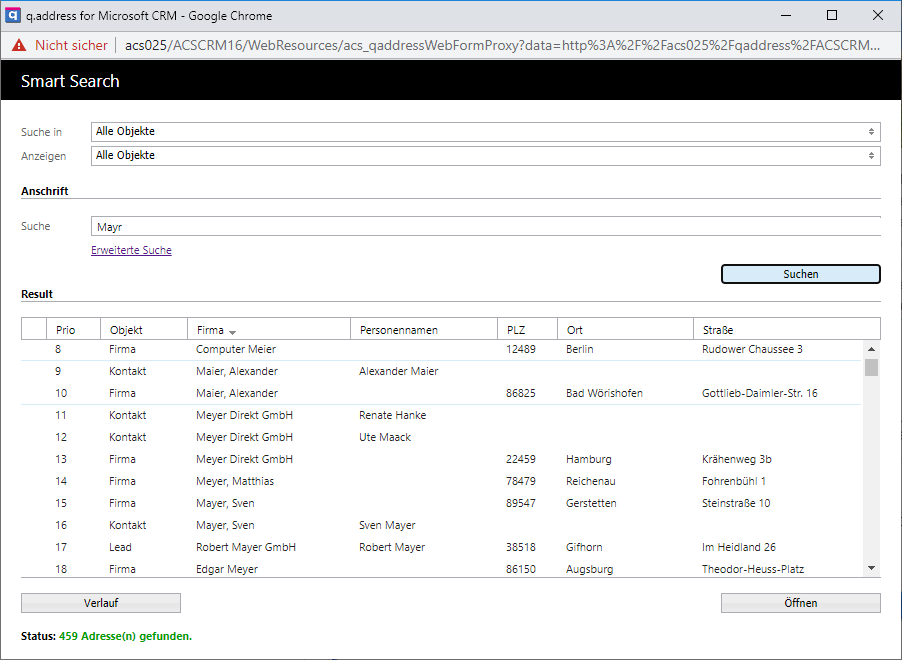The height and width of the screenshot is (660, 902).
Task: Select the 'Alexander Maier' contact name
Action: [x=399, y=371]
